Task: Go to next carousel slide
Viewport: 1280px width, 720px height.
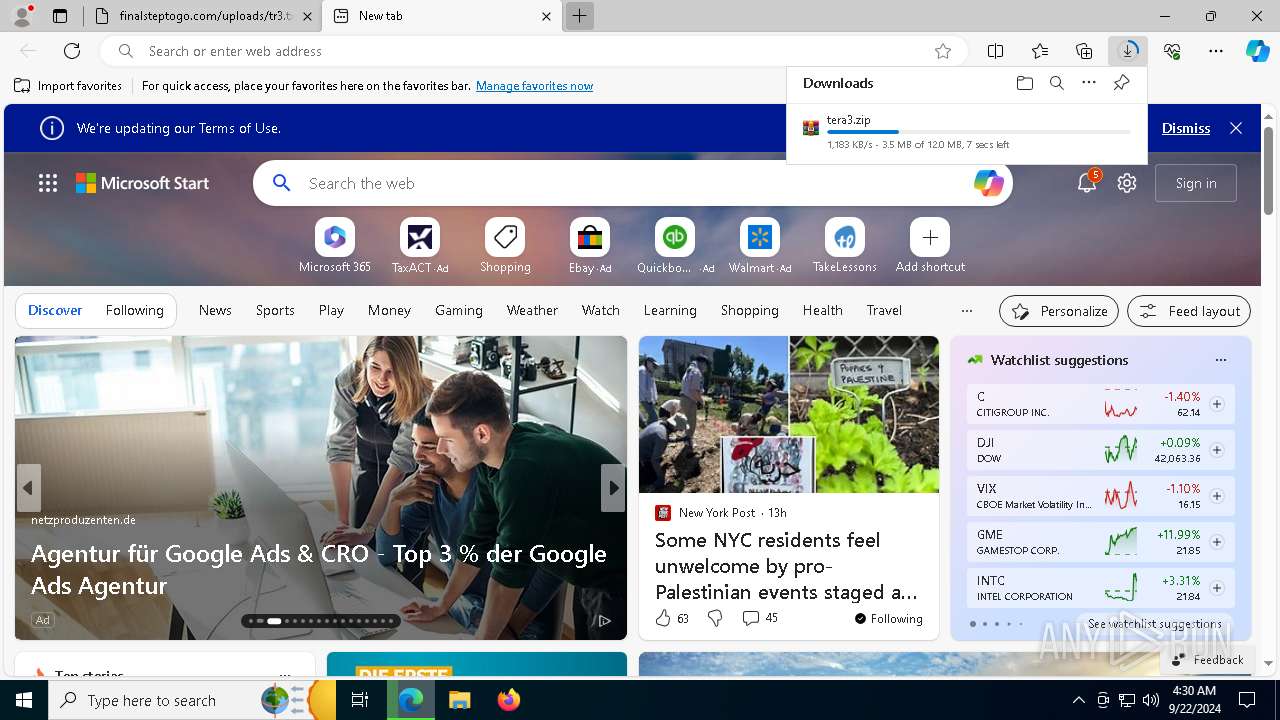Action: click(612, 488)
